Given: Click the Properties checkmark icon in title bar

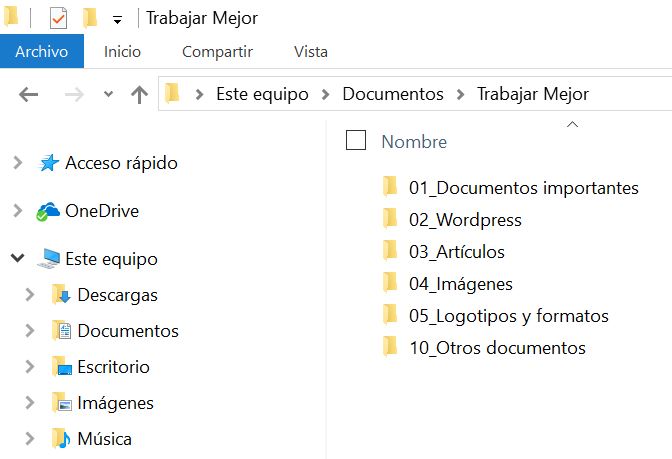Looking at the screenshot, I should click(x=58, y=18).
